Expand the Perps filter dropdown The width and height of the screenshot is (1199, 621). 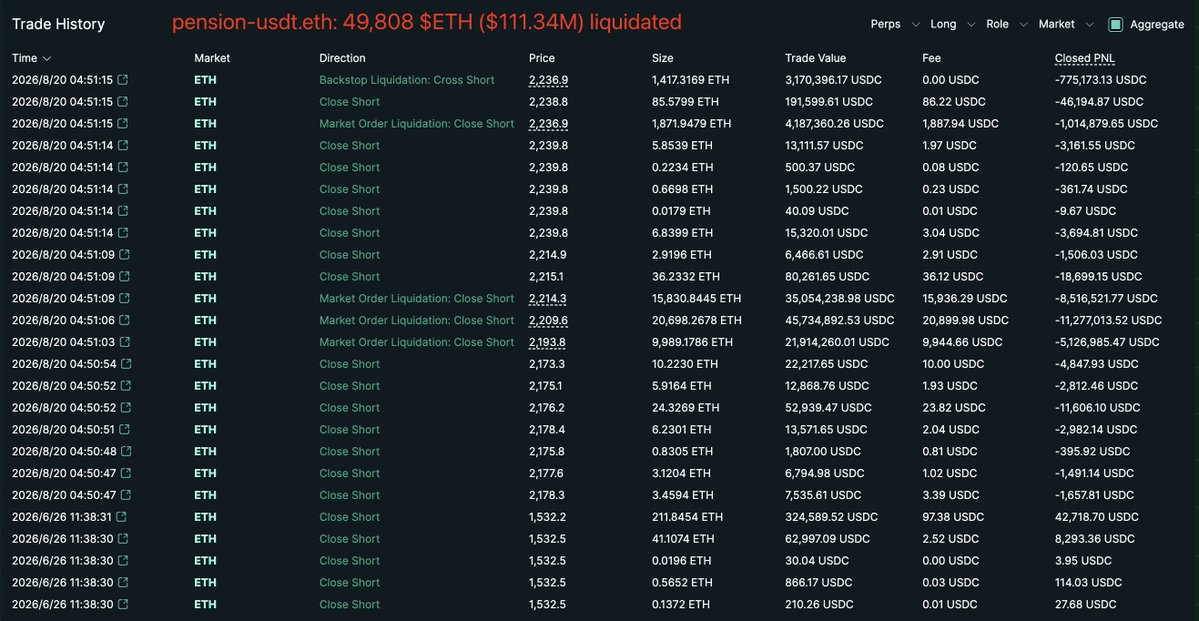[x=895, y=24]
